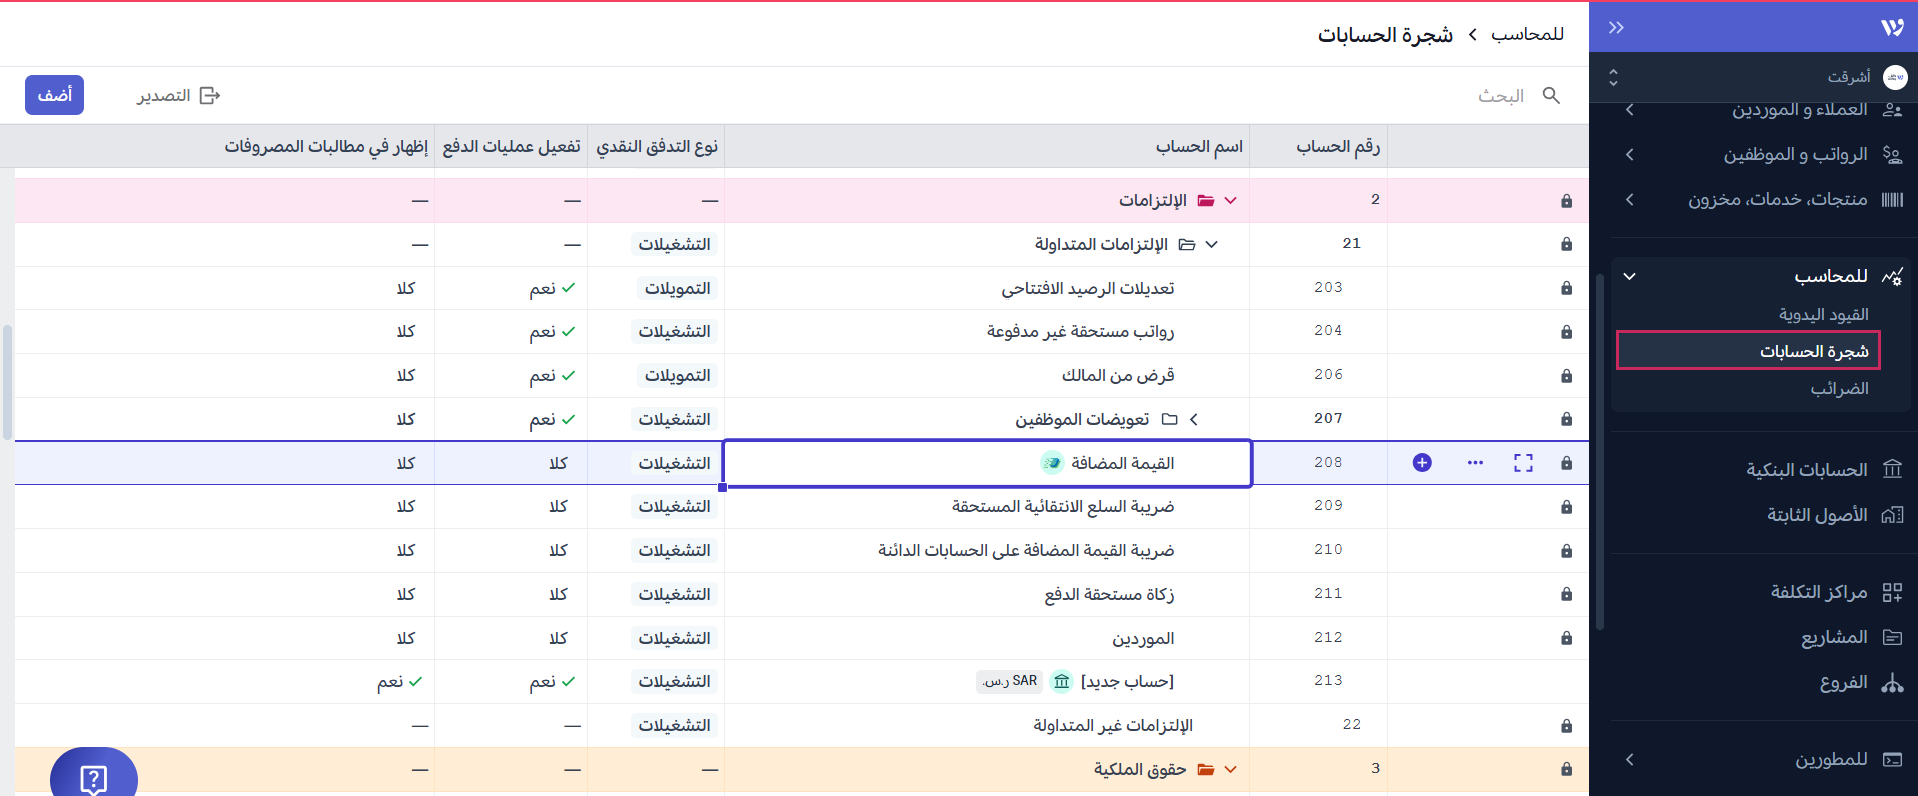Open القيود اليدوية in the sidebar
1918x796 pixels.
[x=1823, y=314]
